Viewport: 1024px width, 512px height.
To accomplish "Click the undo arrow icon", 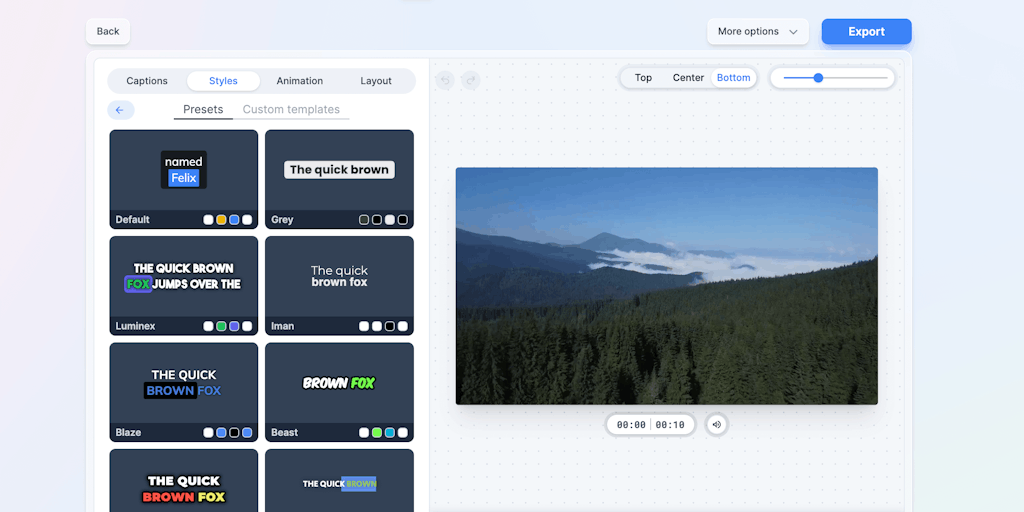I will click(x=445, y=80).
